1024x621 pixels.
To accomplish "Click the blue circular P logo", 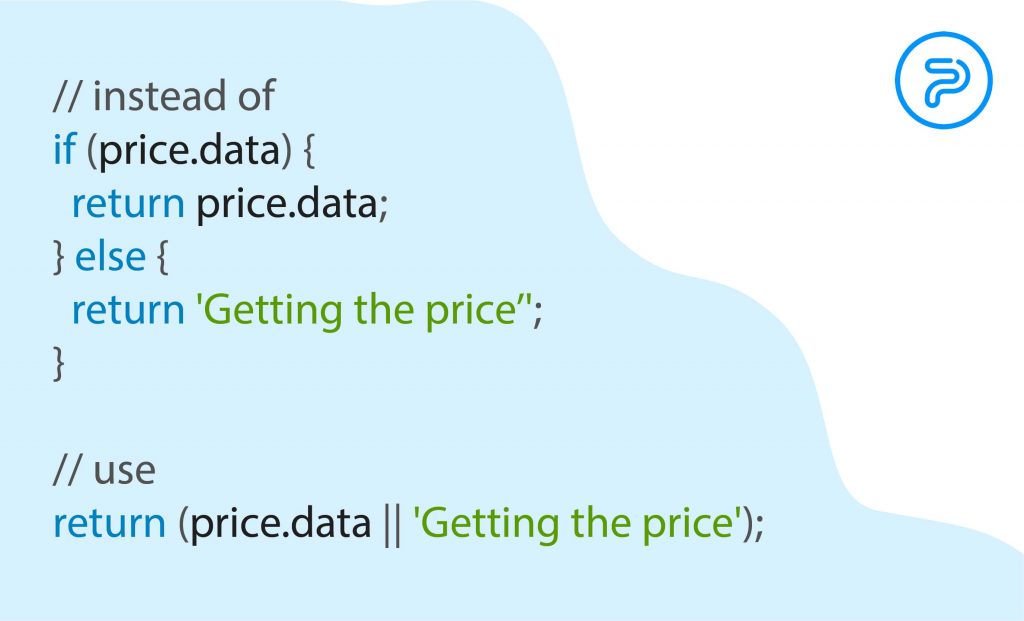I will click(x=944, y=80).
